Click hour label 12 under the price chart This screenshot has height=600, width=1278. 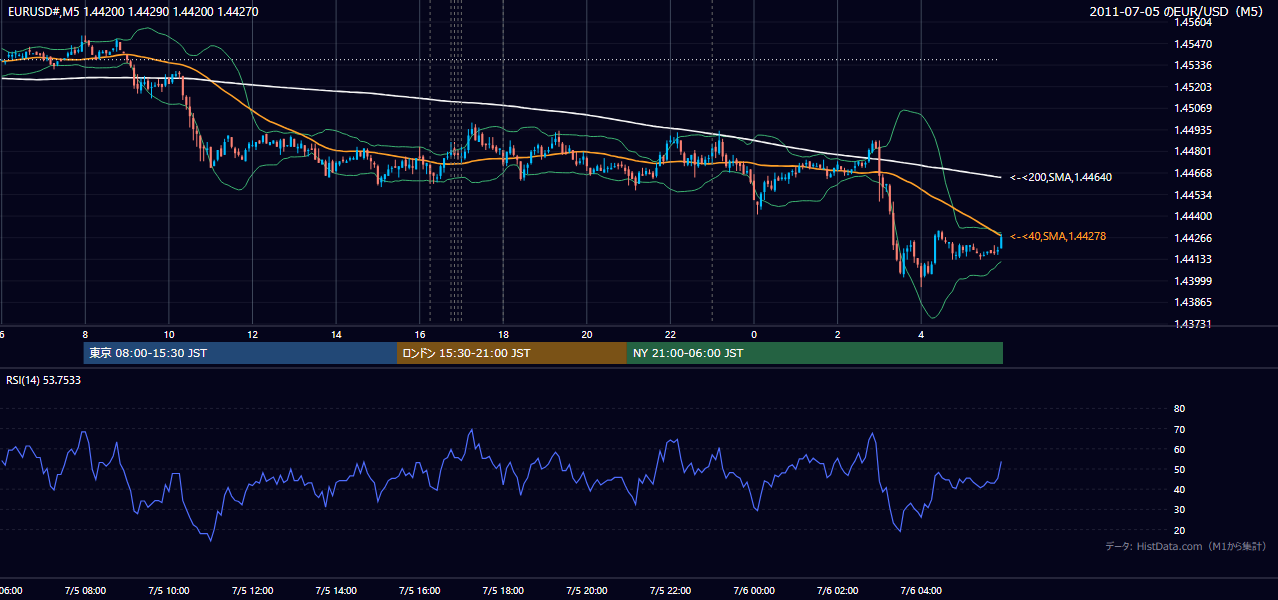(253, 335)
